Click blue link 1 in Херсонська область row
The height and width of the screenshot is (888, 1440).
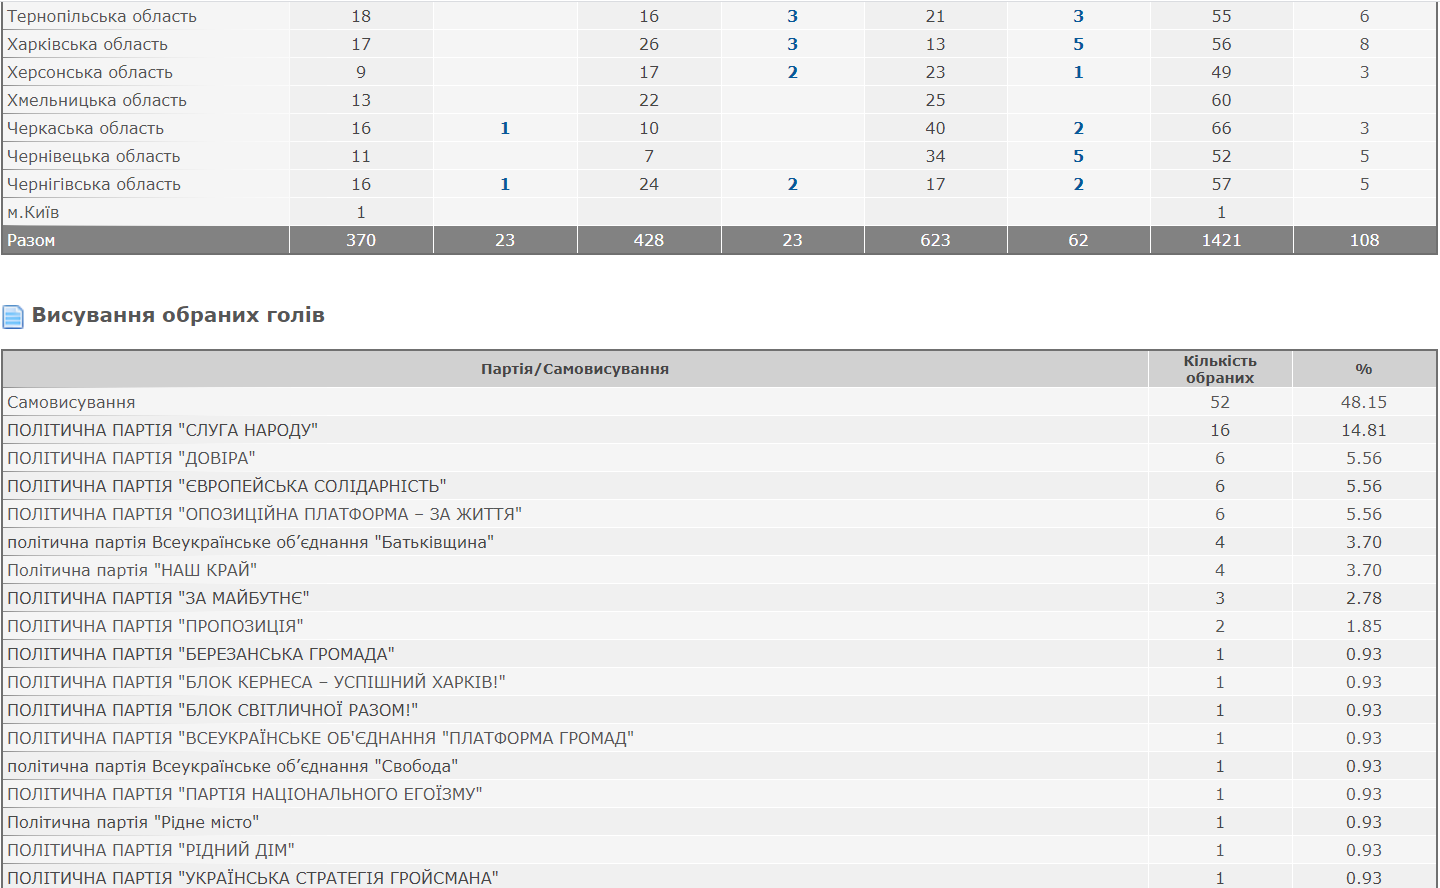pyautogui.click(x=1078, y=72)
